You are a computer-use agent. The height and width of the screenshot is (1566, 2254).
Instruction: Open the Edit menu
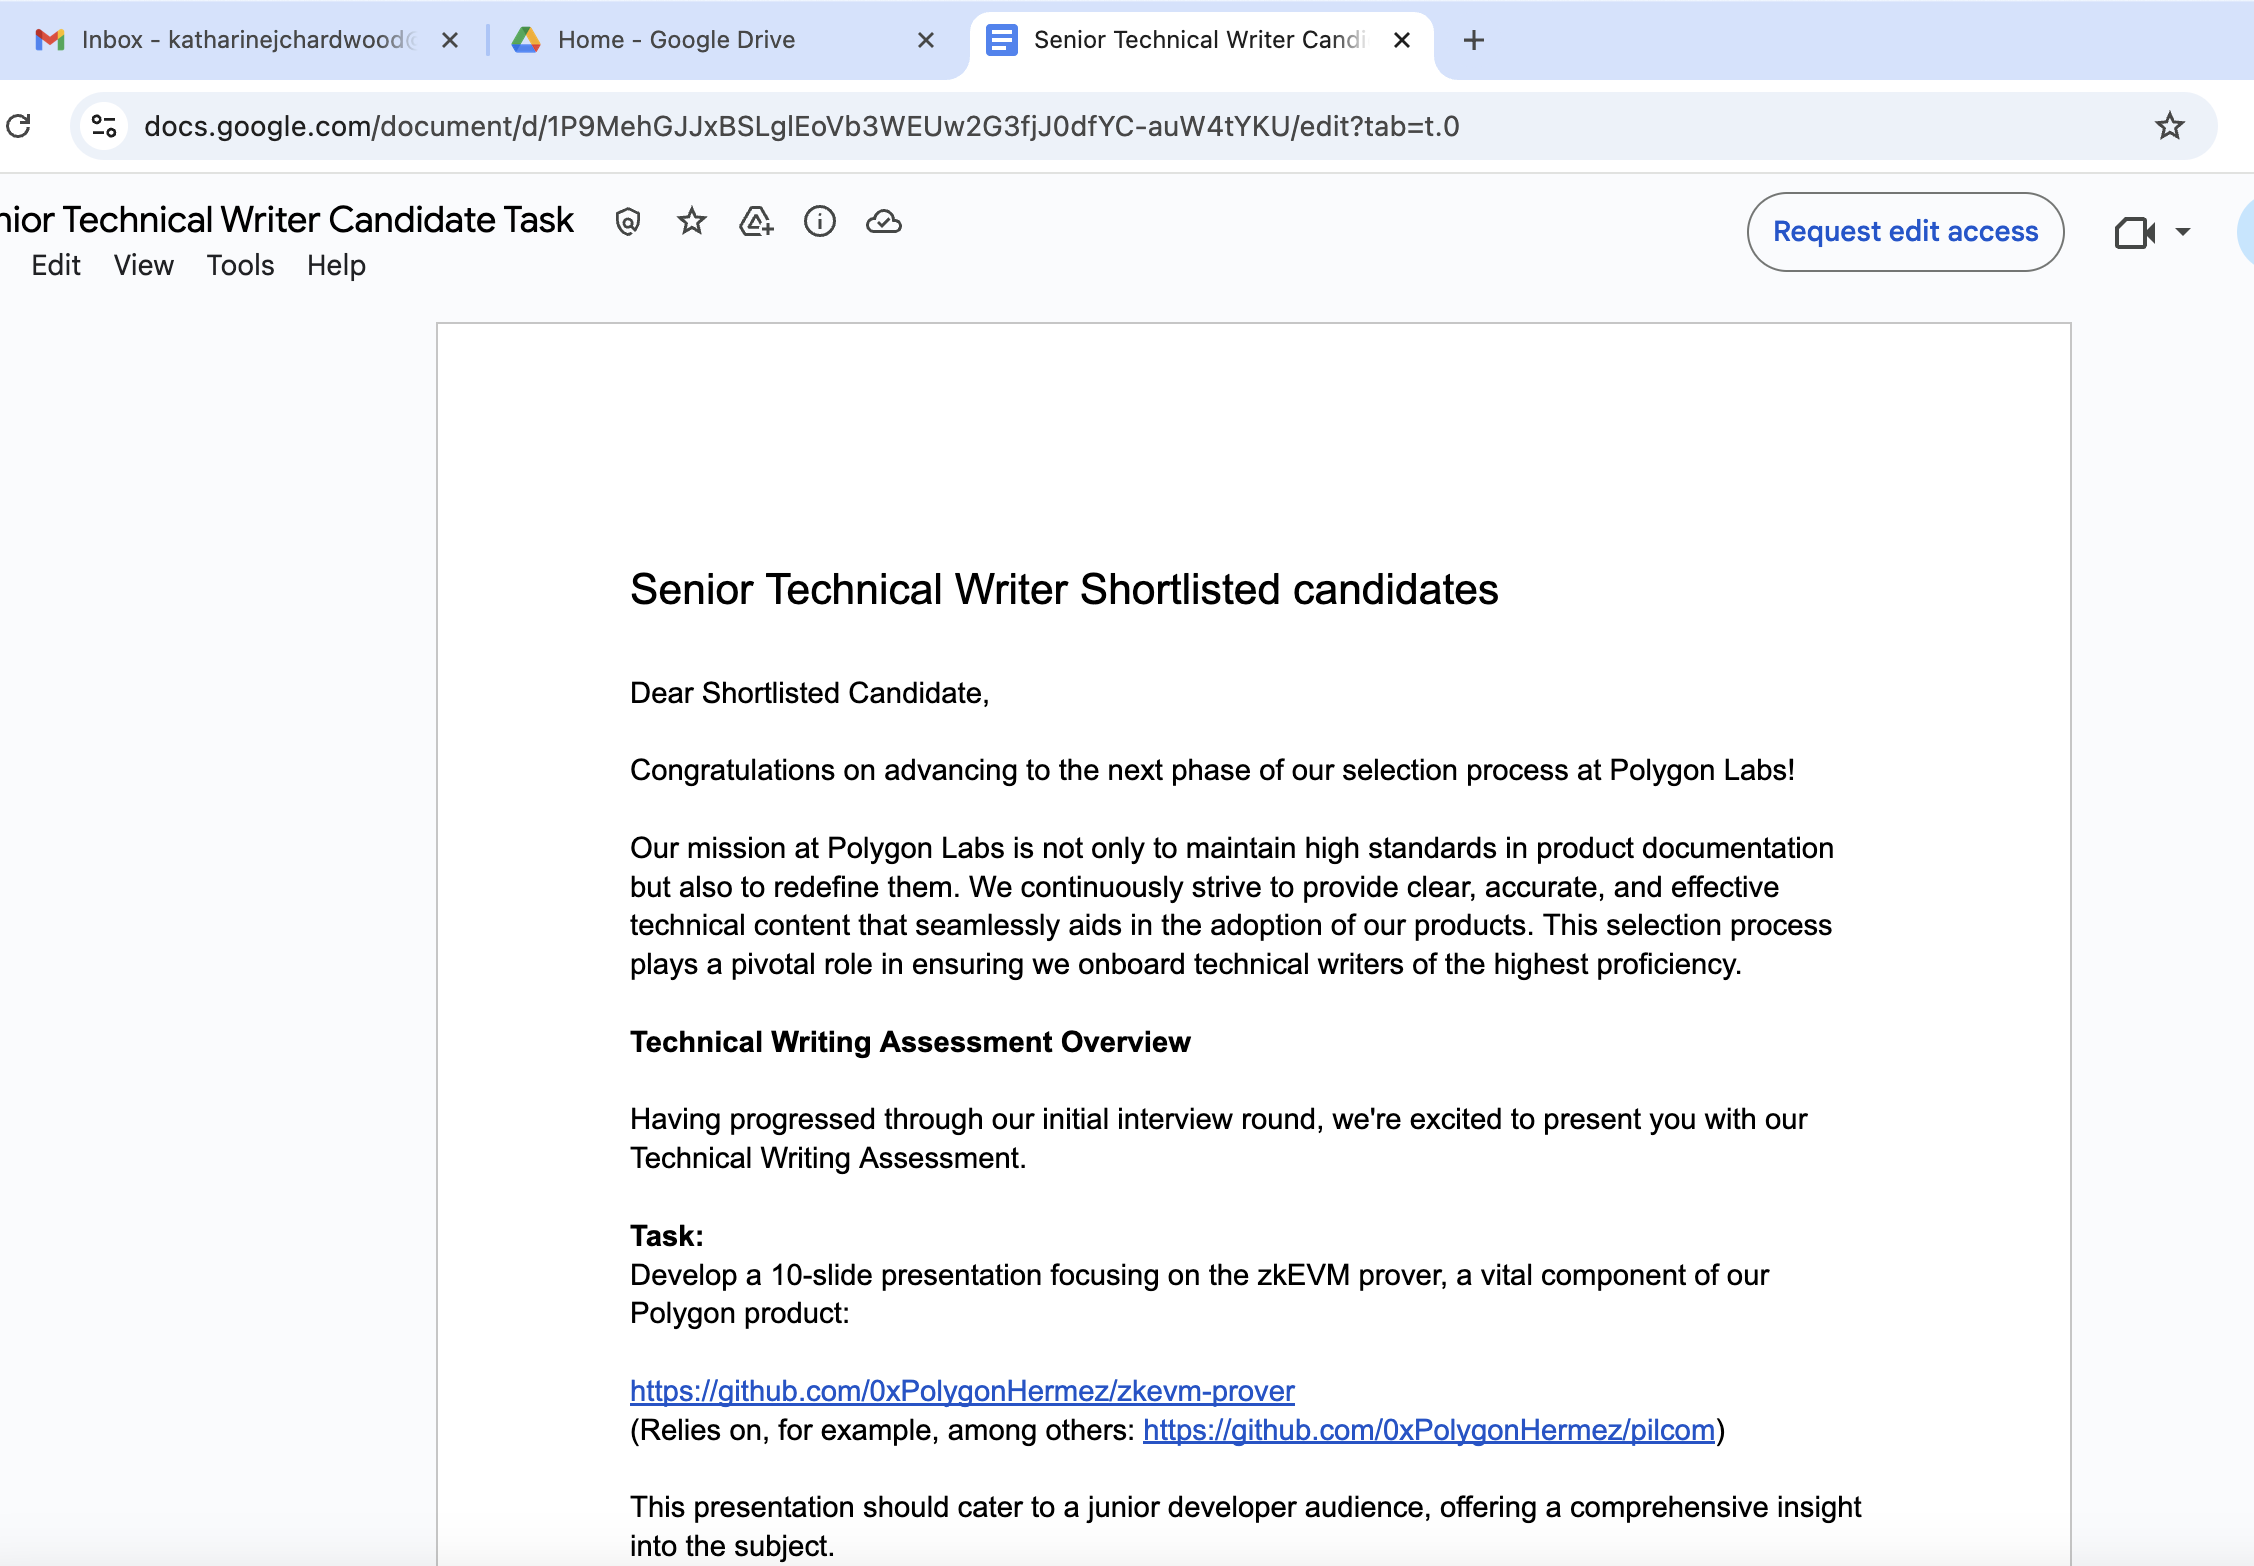(x=56, y=266)
